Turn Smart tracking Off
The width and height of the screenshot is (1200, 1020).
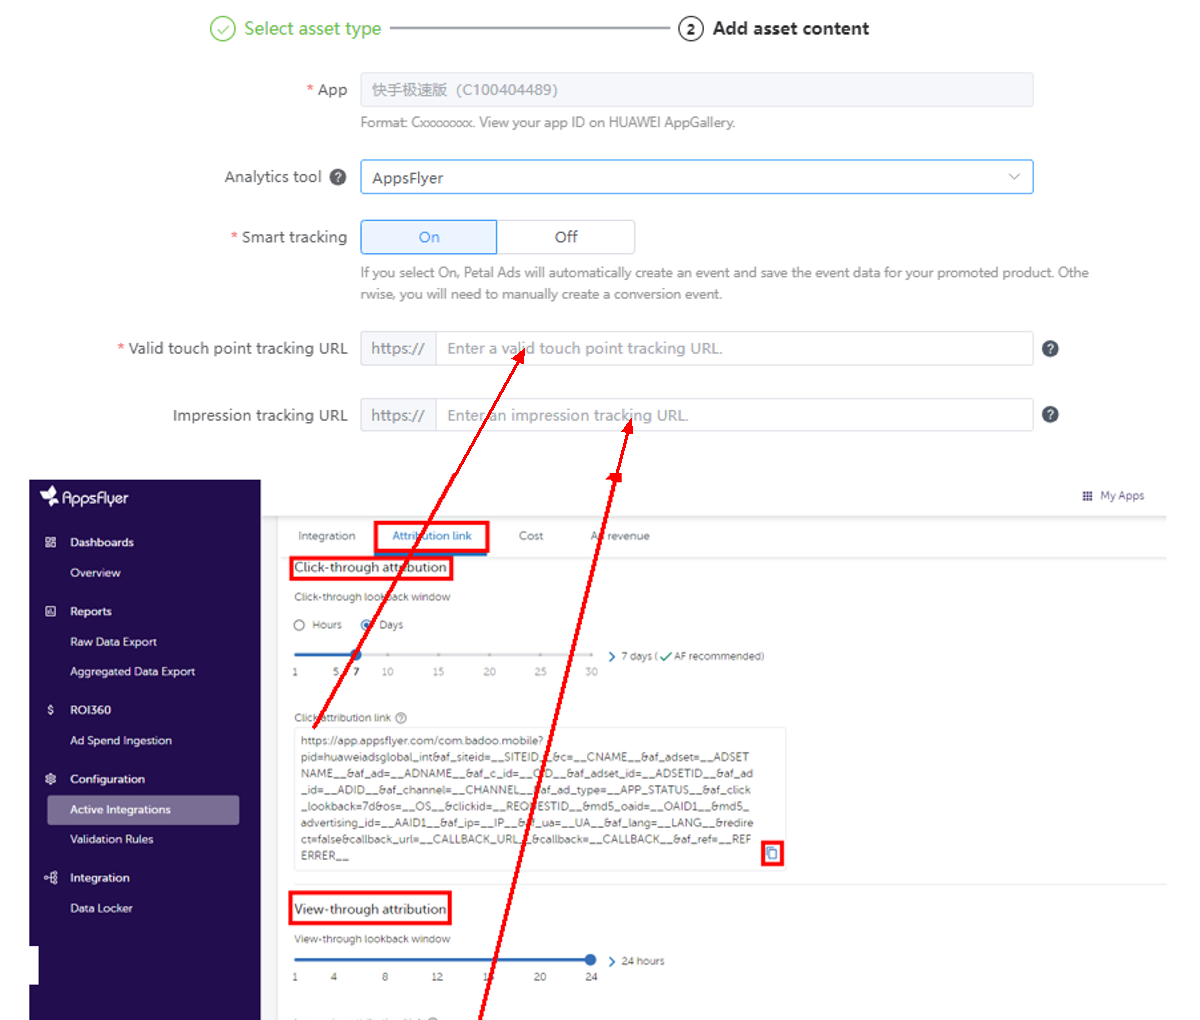(565, 237)
